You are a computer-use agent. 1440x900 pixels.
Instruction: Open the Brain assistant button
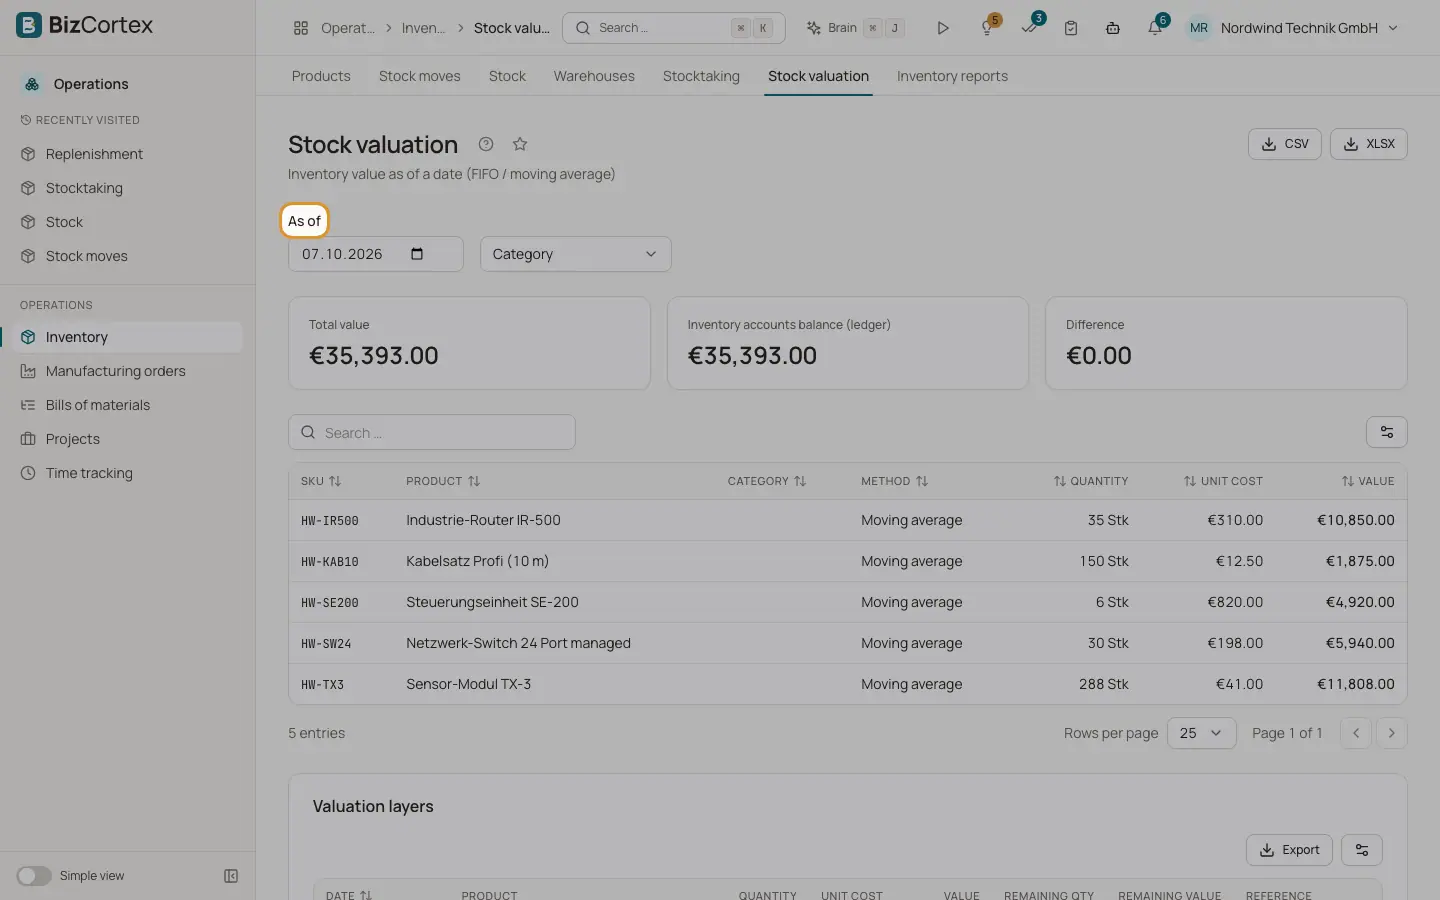(855, 28)
